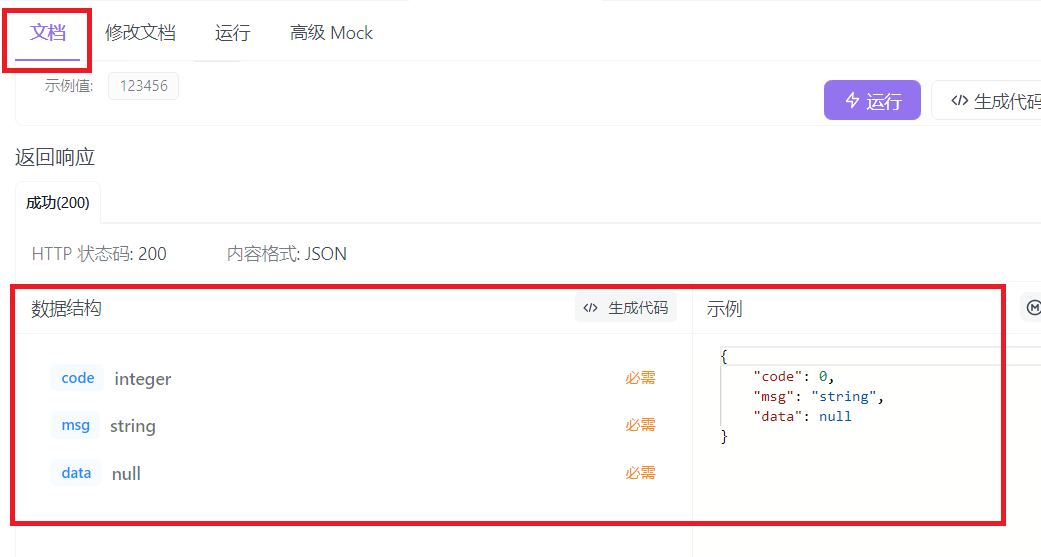Click the code brackets icon beside 生成代码 at top right
The width and height of the screenshot is (1041, 557).
pos(959,100)
